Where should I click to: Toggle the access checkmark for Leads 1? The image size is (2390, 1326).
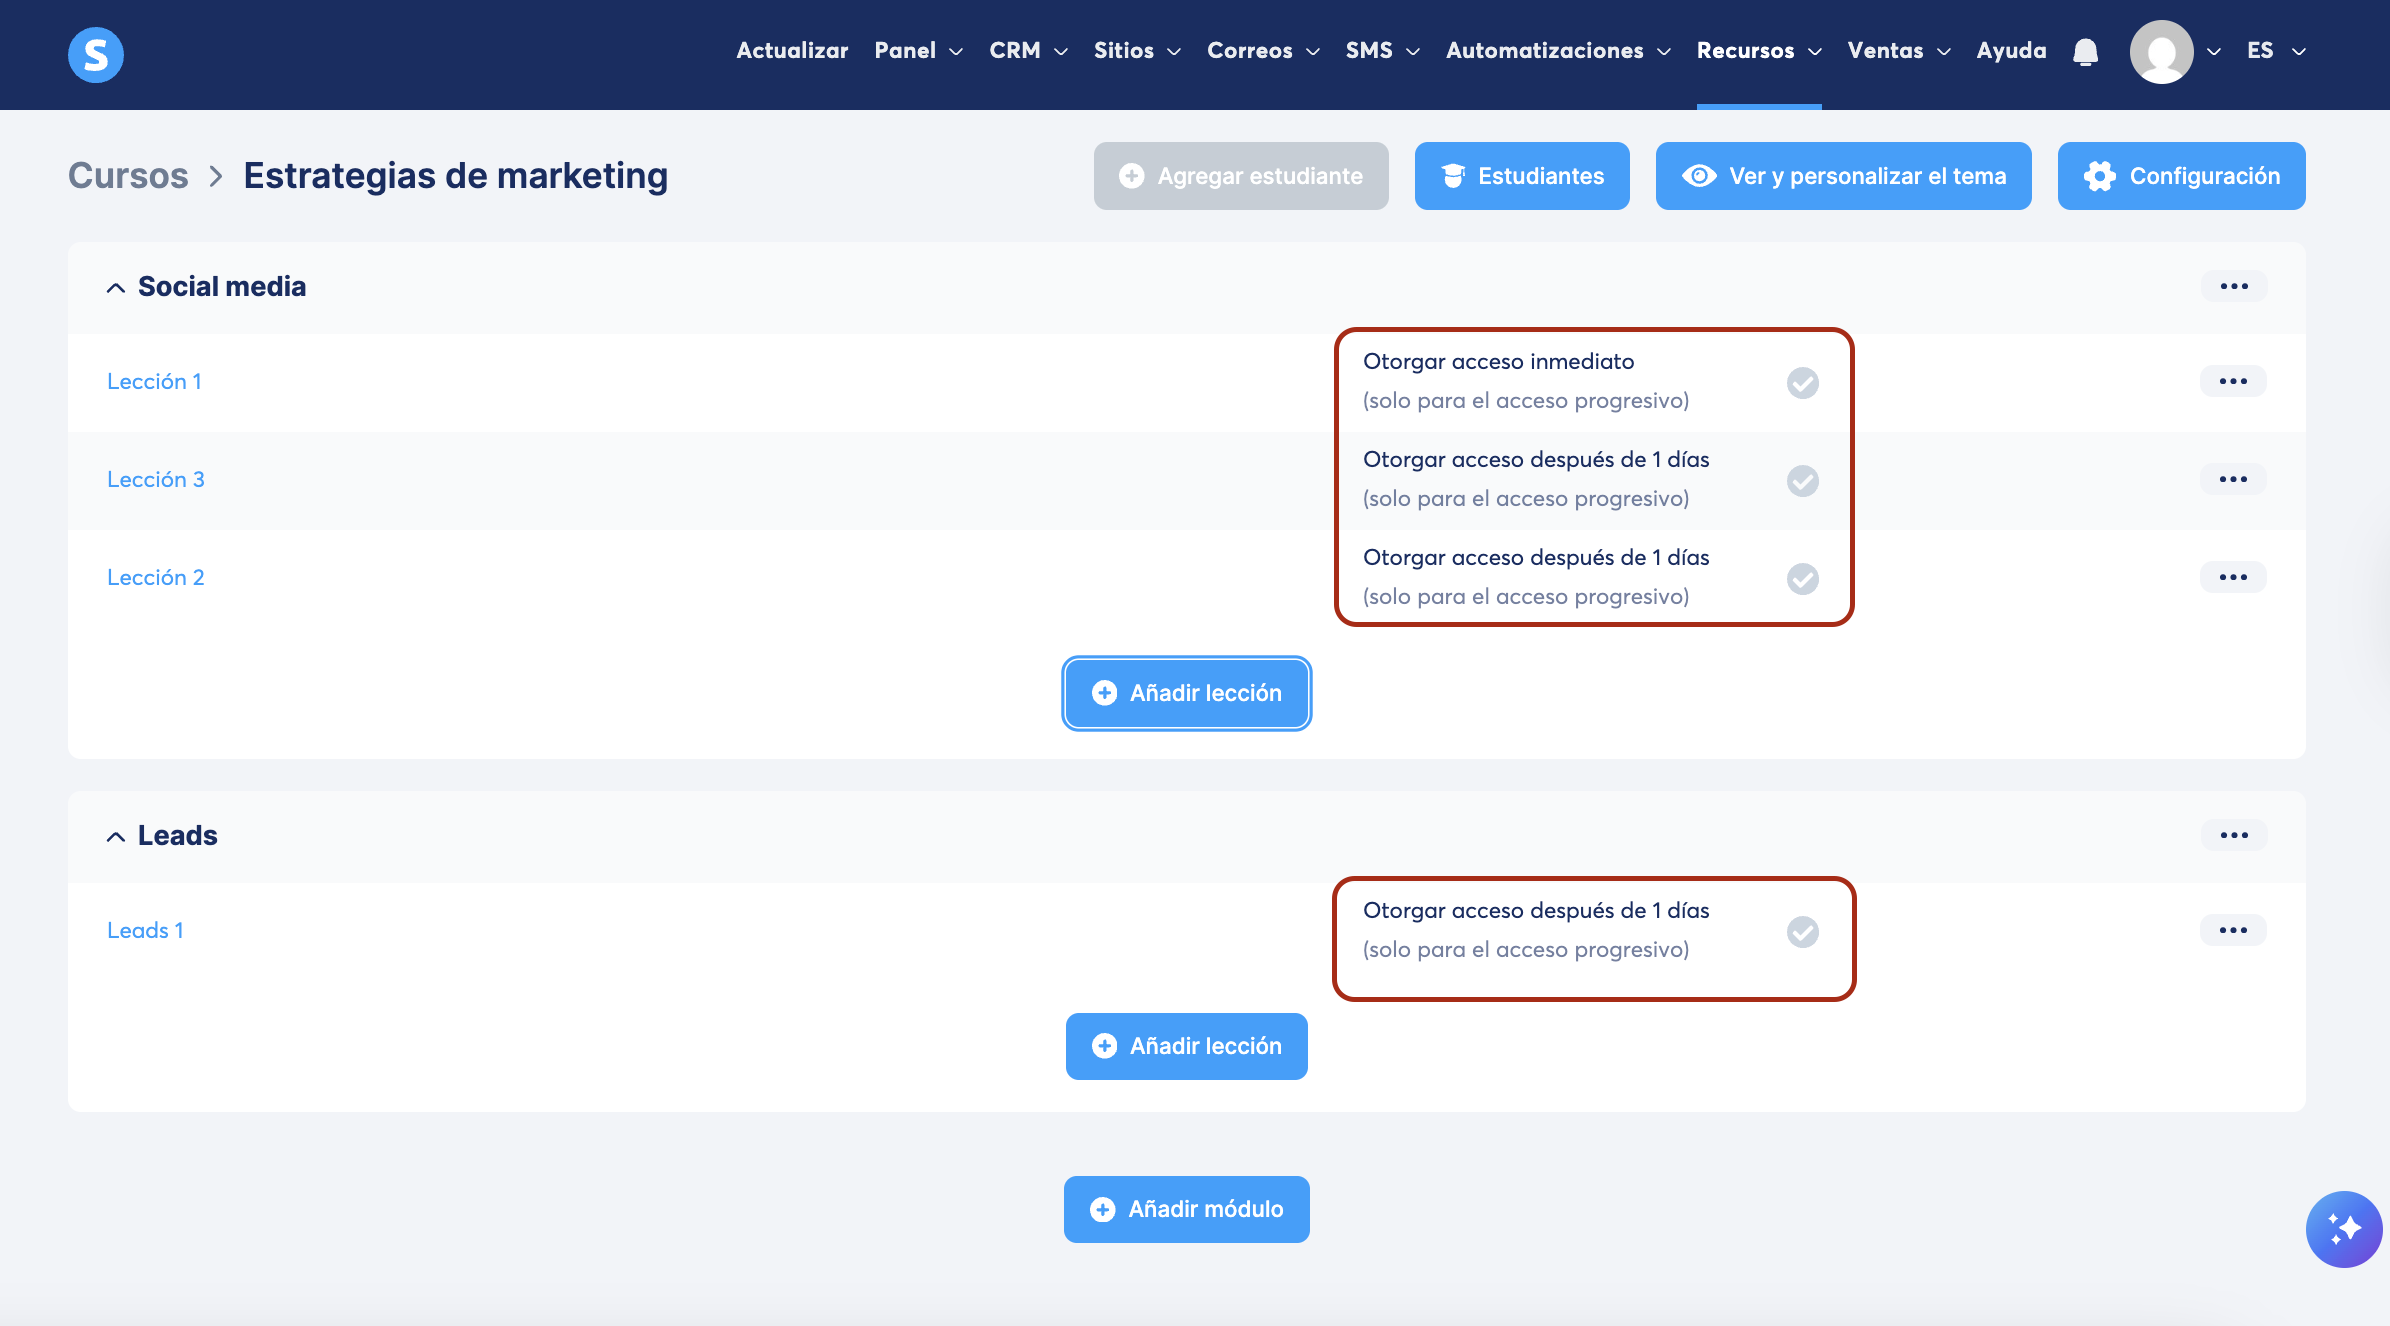click(x=1802, y=931)
